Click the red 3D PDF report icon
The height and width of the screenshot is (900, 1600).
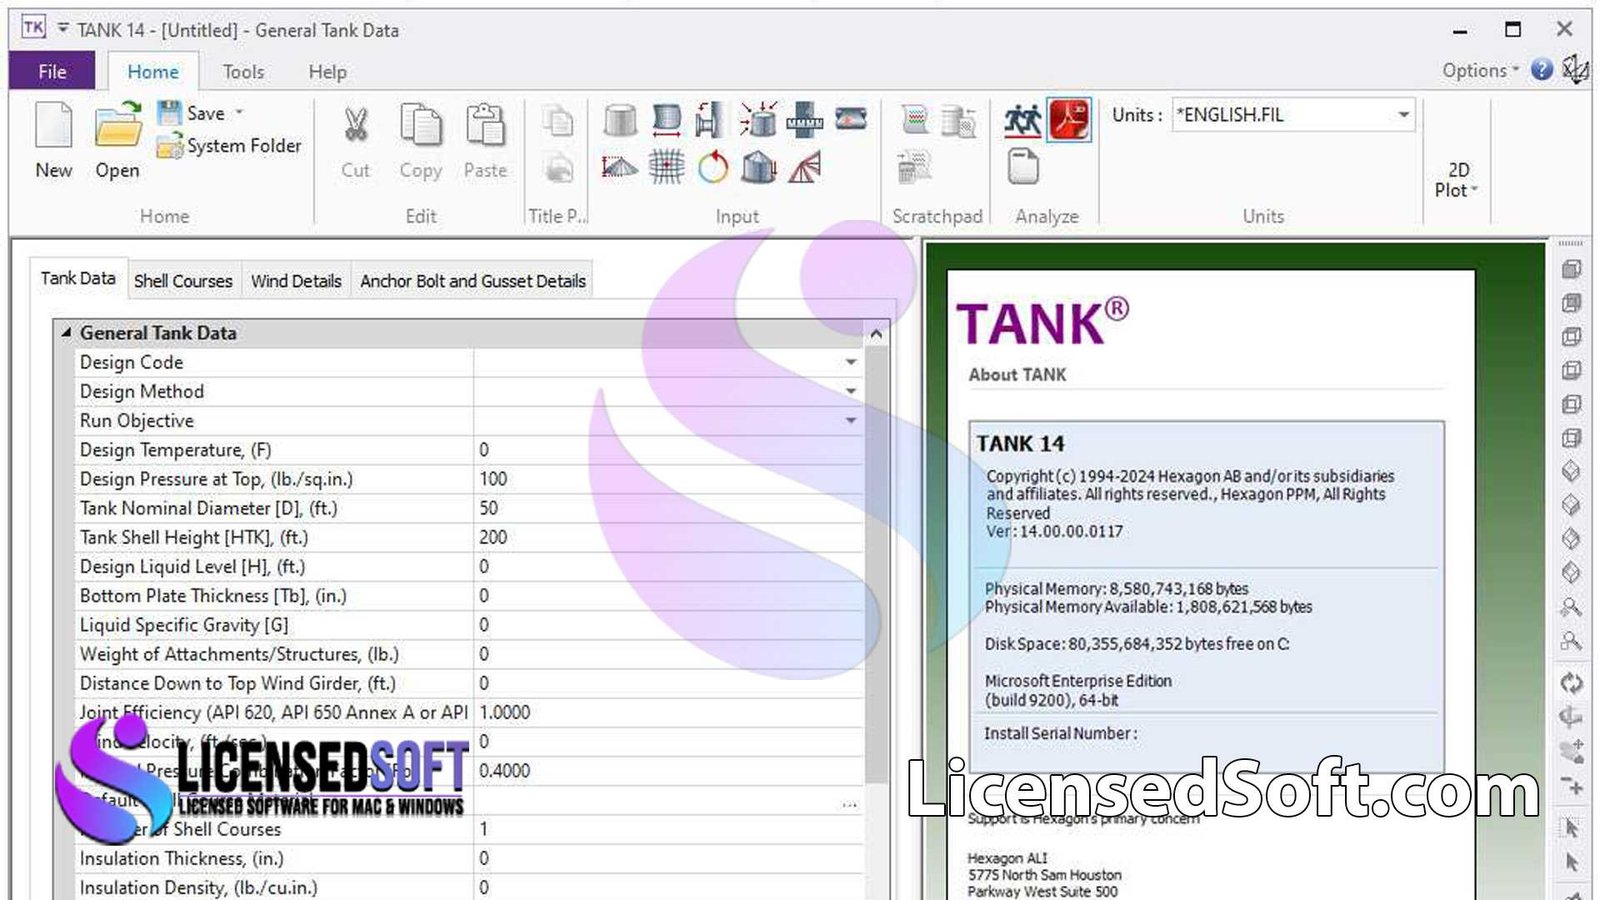(1069, 121)
